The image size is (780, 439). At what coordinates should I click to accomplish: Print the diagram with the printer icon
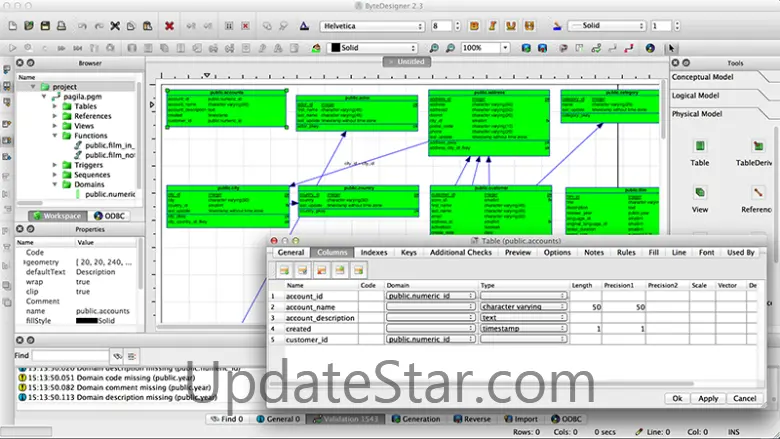click(x=61, y=26)
